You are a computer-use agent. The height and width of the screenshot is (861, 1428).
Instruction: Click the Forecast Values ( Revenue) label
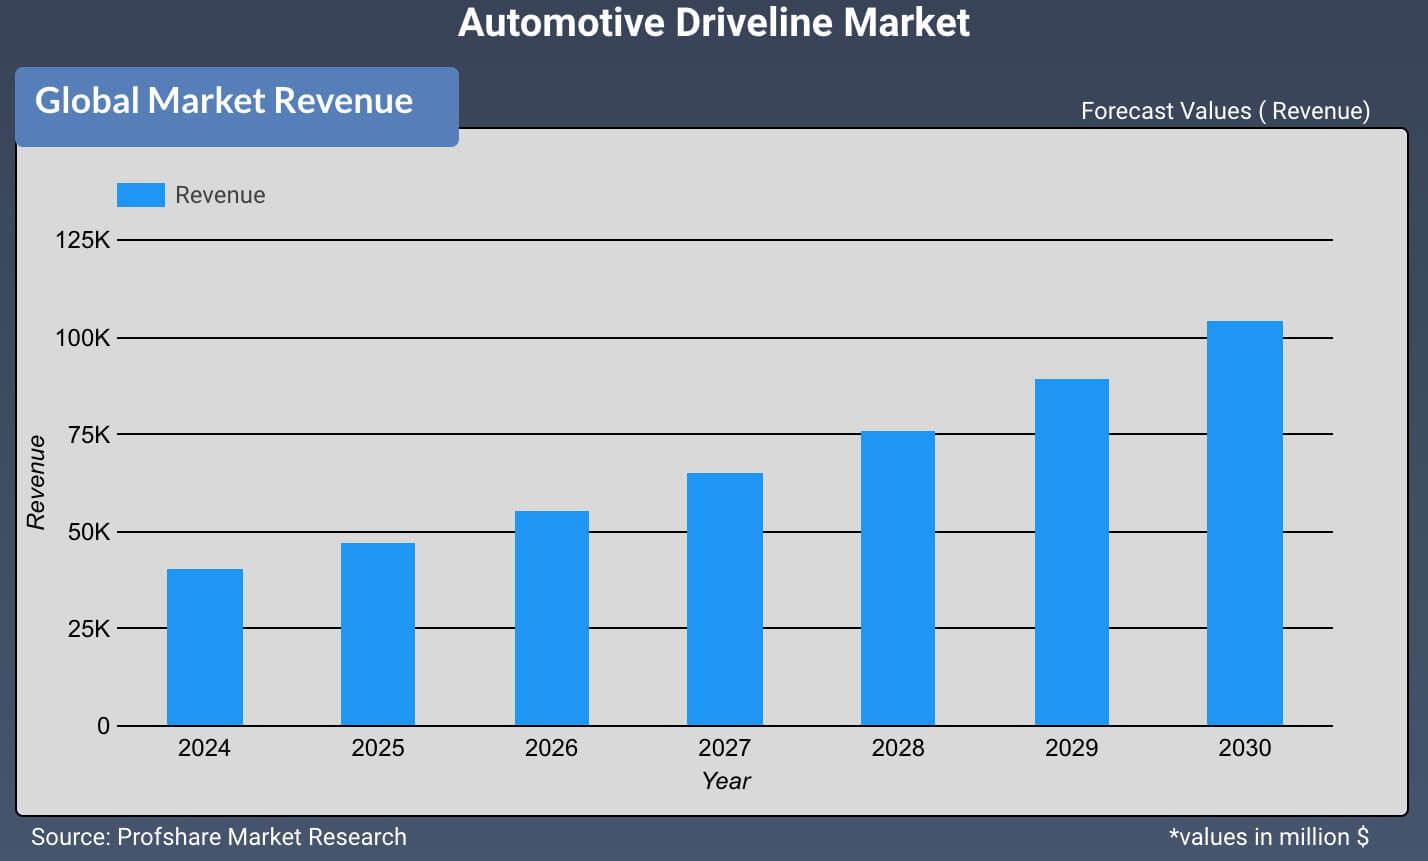pos(1225,111)
